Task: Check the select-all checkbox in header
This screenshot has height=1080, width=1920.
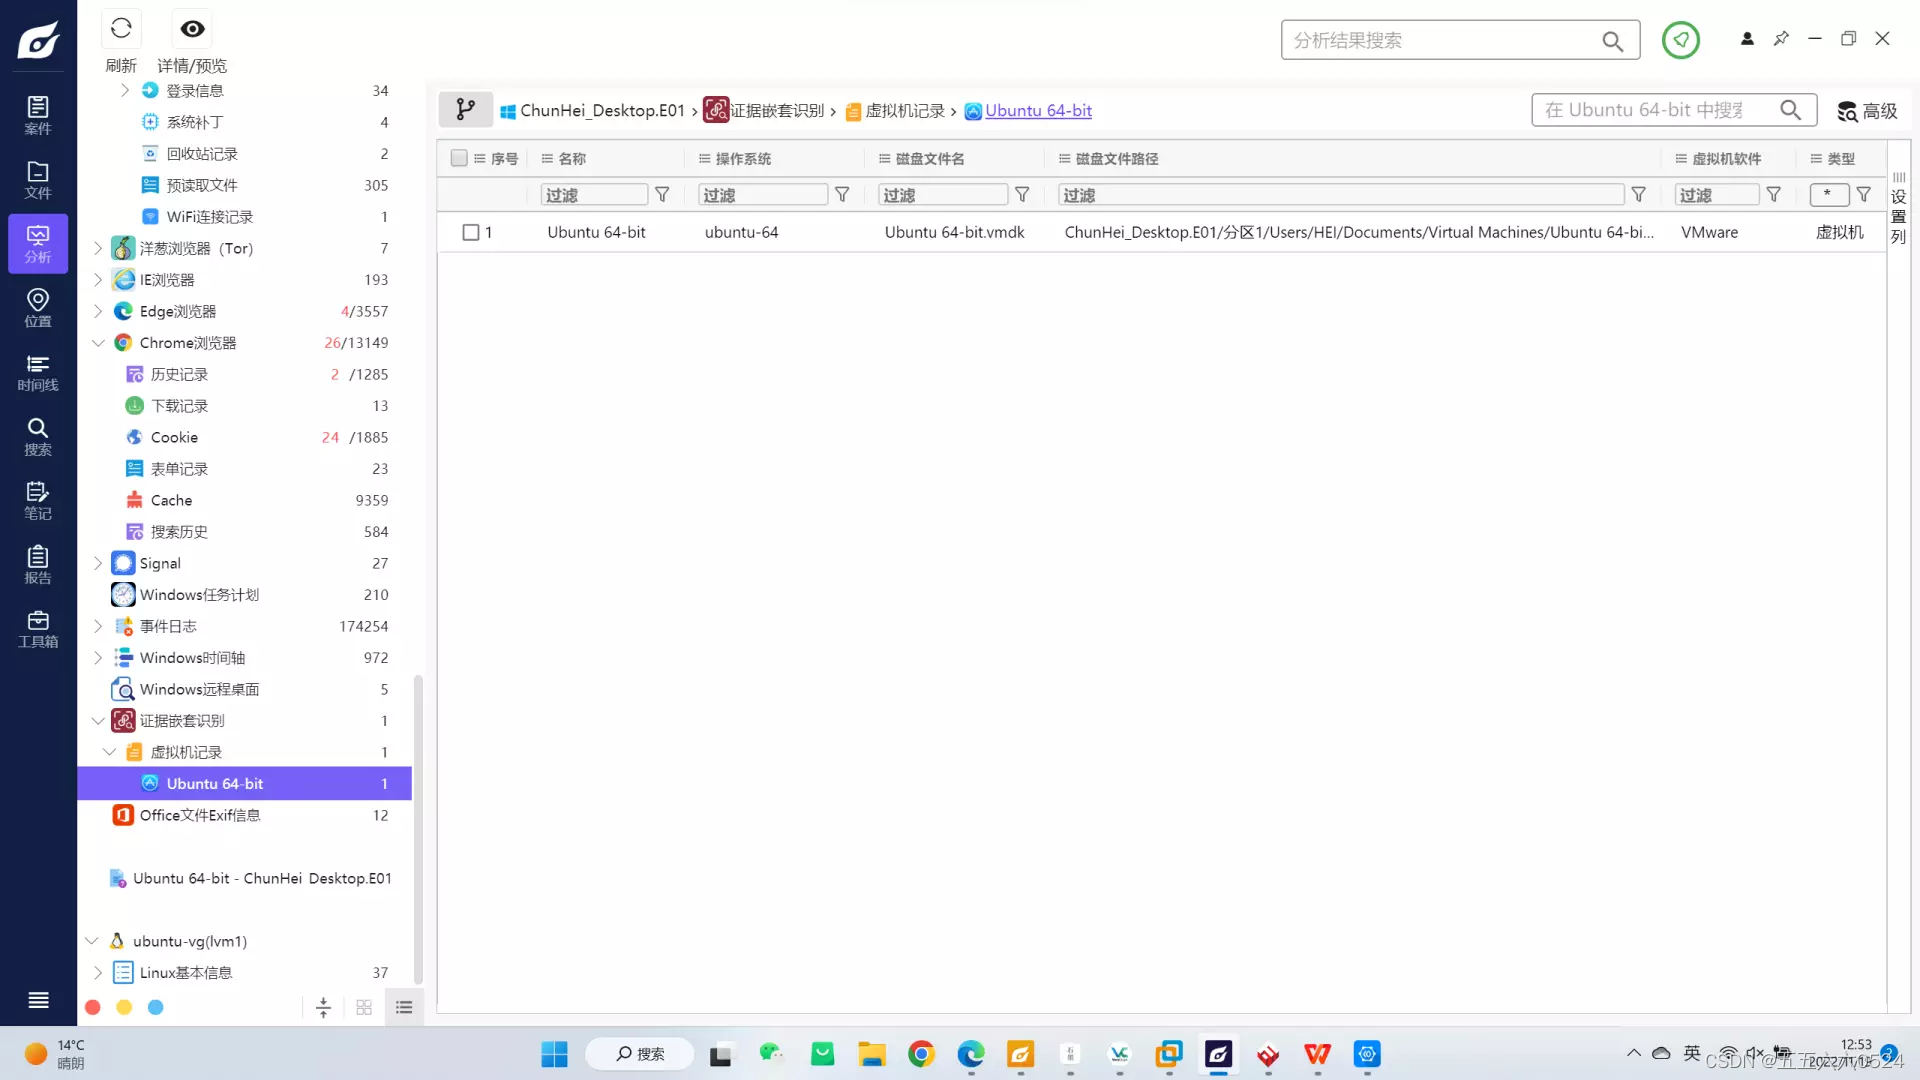Action: (459, 158)
